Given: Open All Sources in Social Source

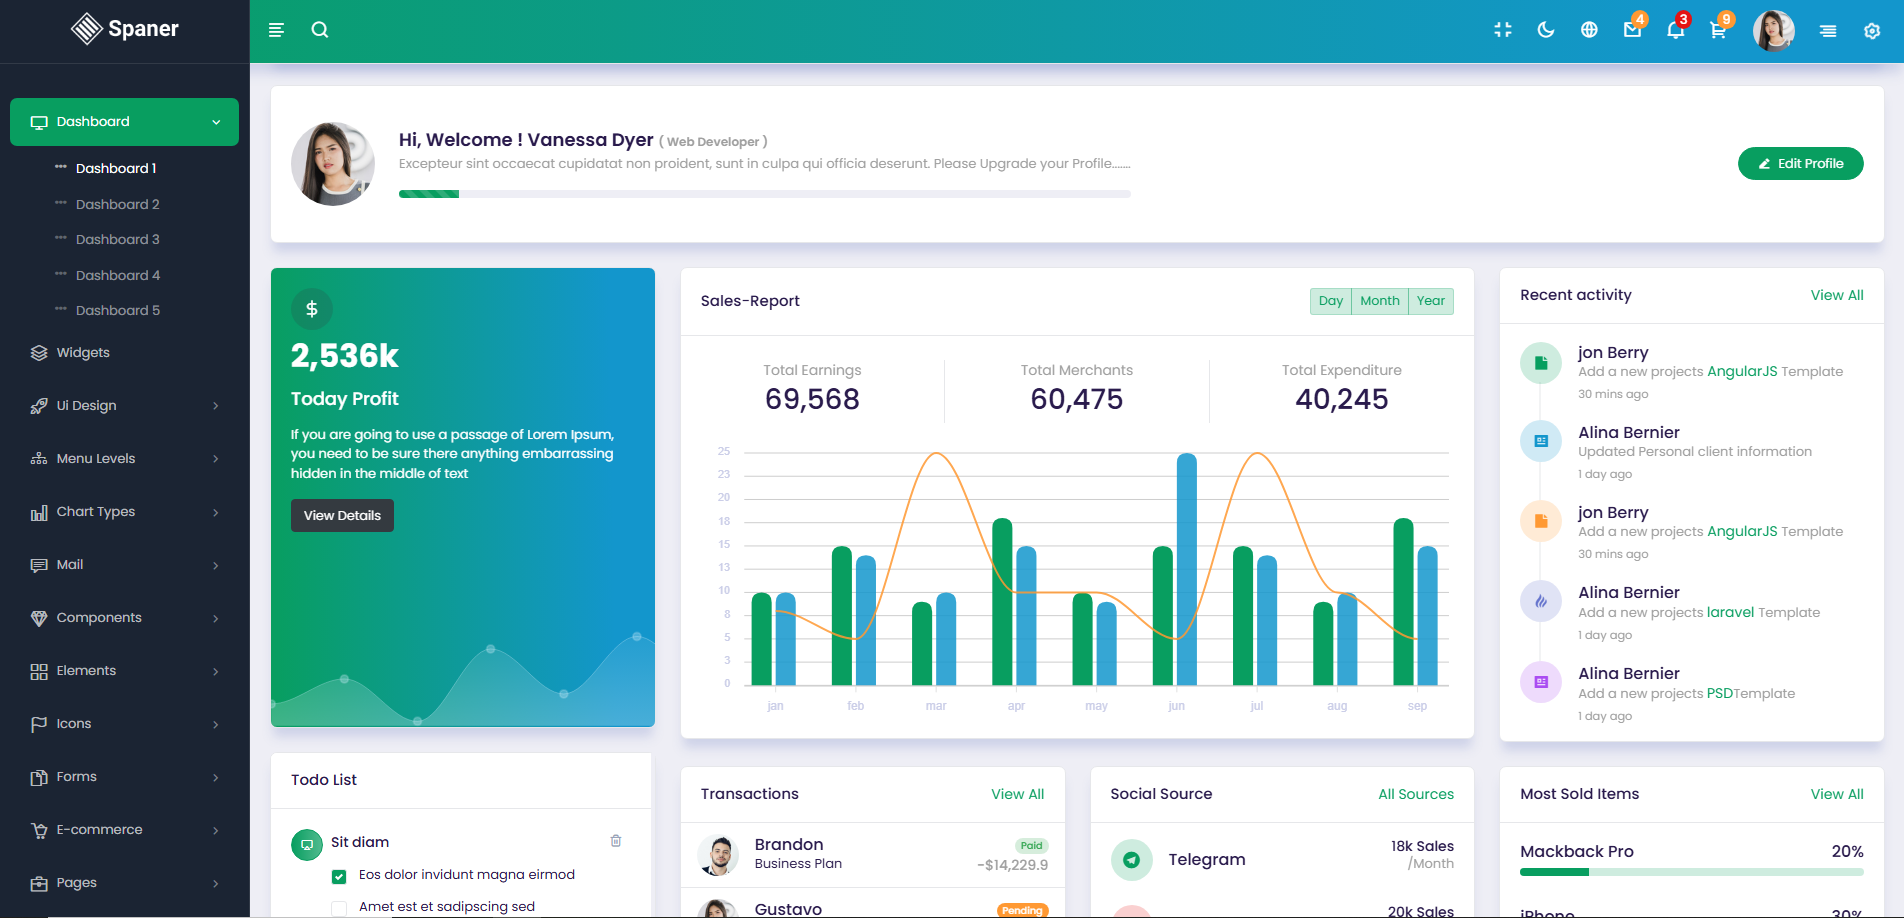Looking at the screenshot, I should 1416,794.
